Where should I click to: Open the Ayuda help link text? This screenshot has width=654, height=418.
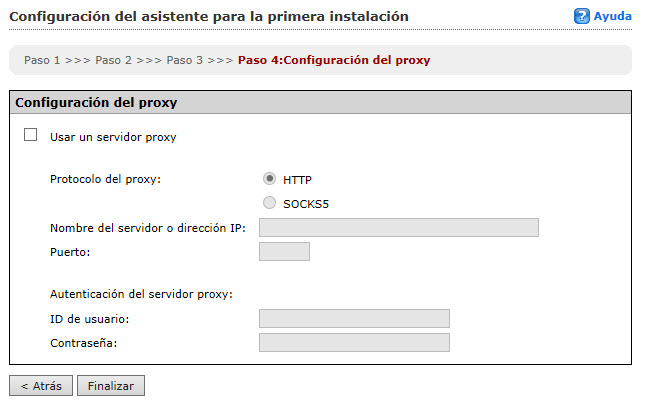tap(612, 17)
